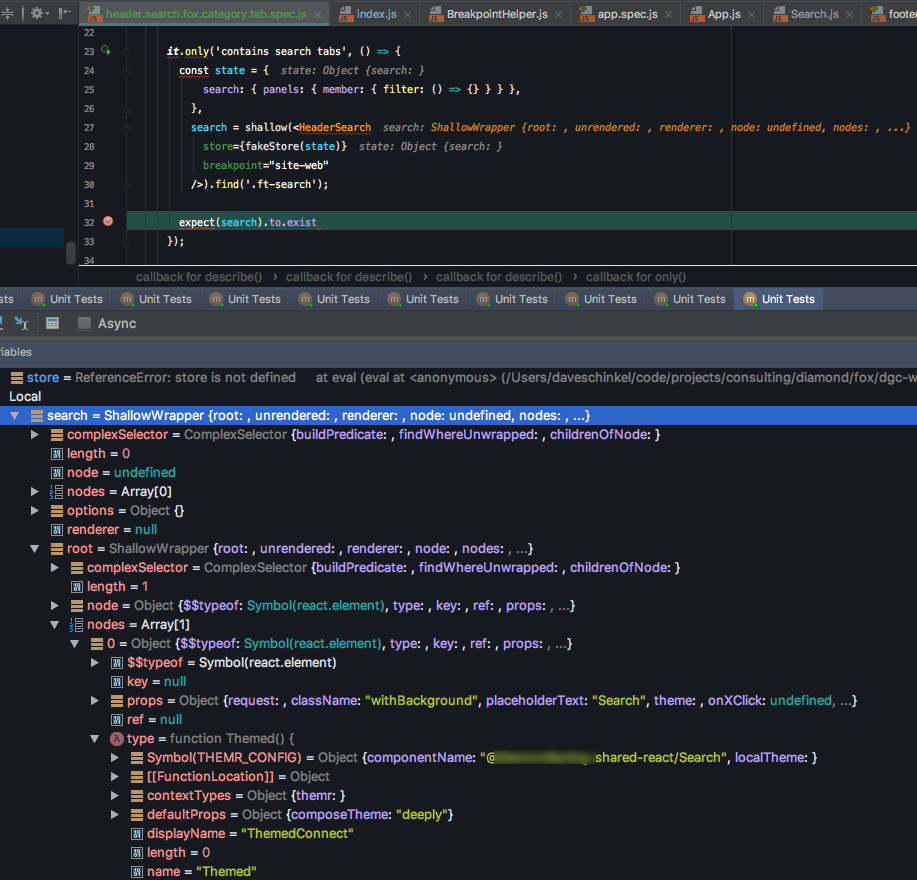Collapse the code fold at line 23

click(126, 51)
